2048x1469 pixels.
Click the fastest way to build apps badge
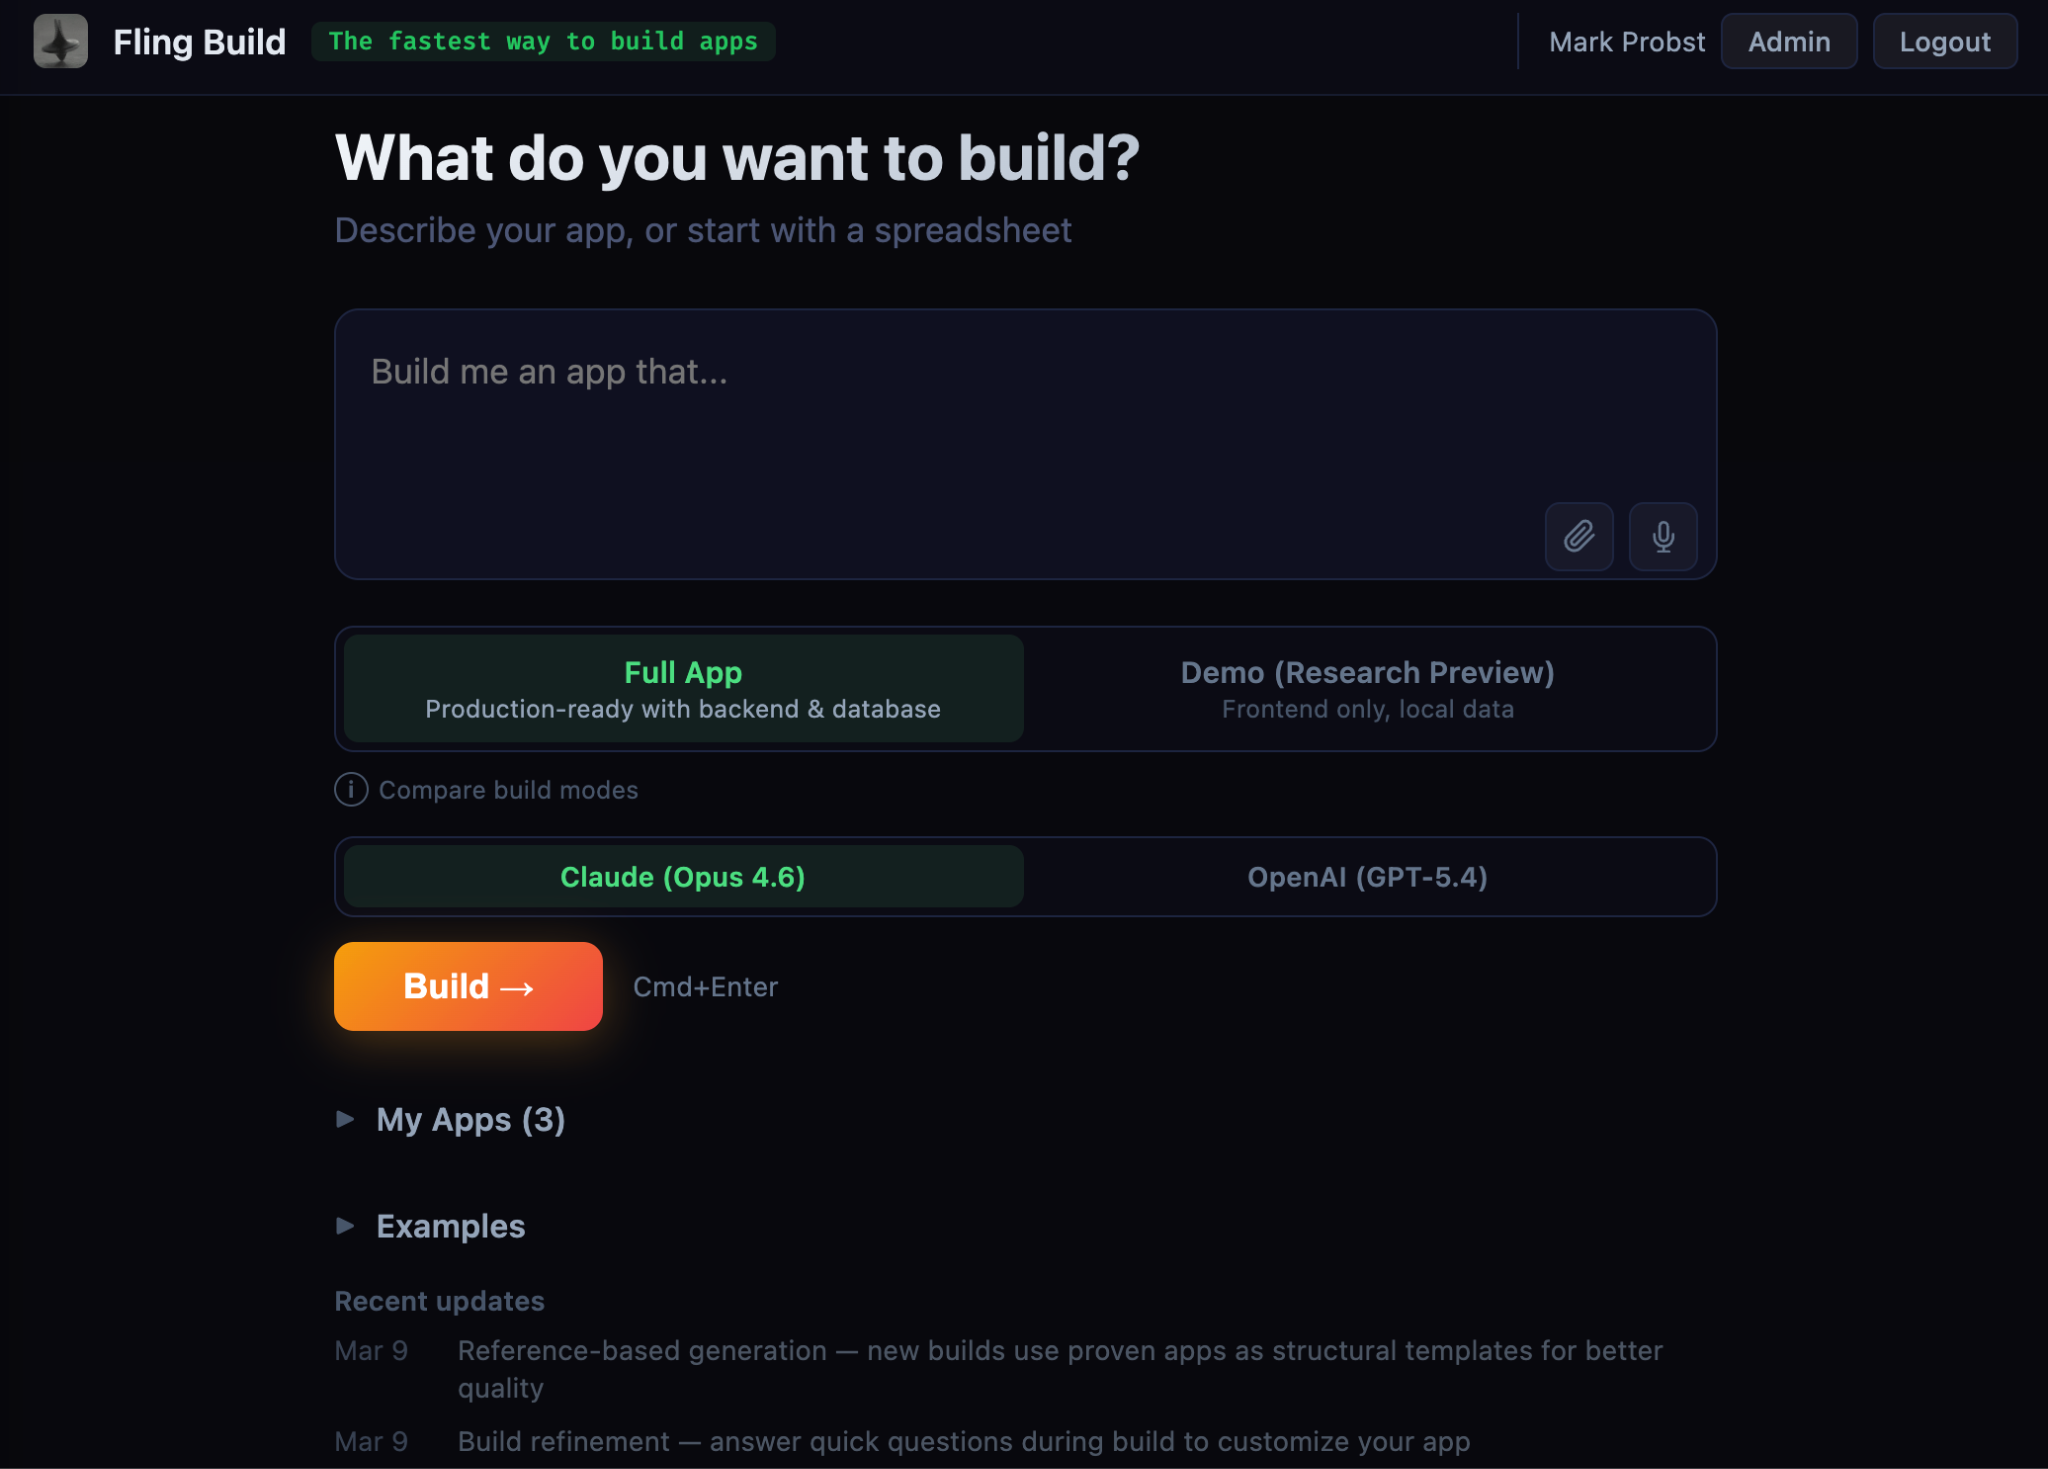point(544,41)
